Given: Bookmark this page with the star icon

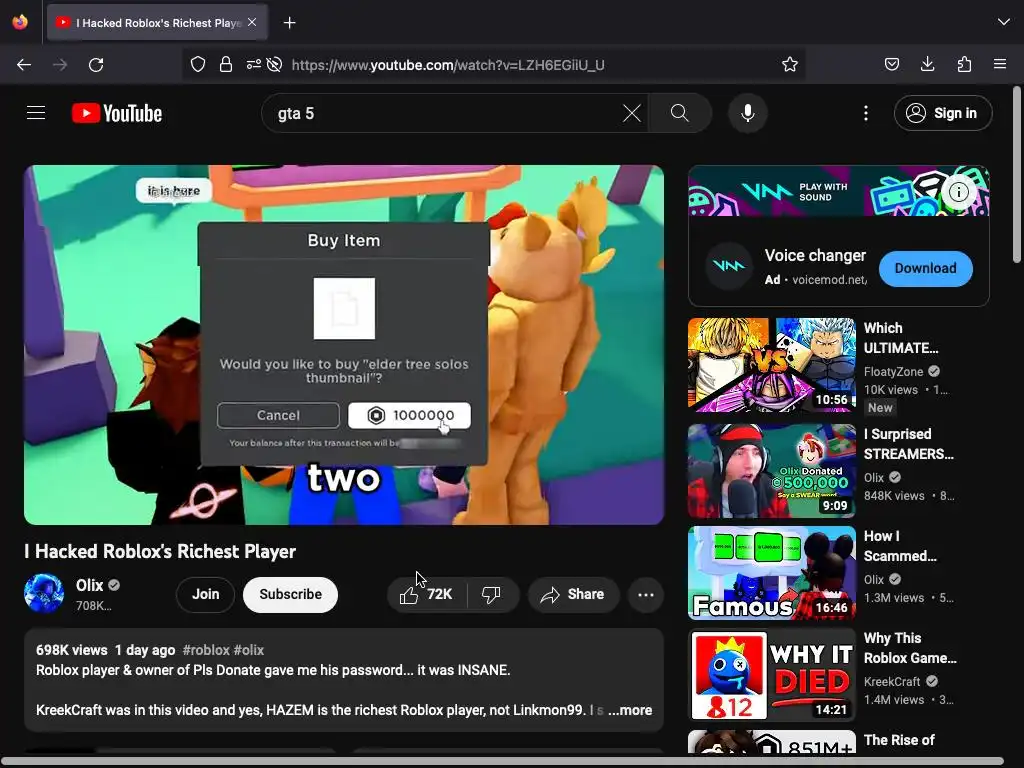Looking at the screenshot, I should point(790,64).
